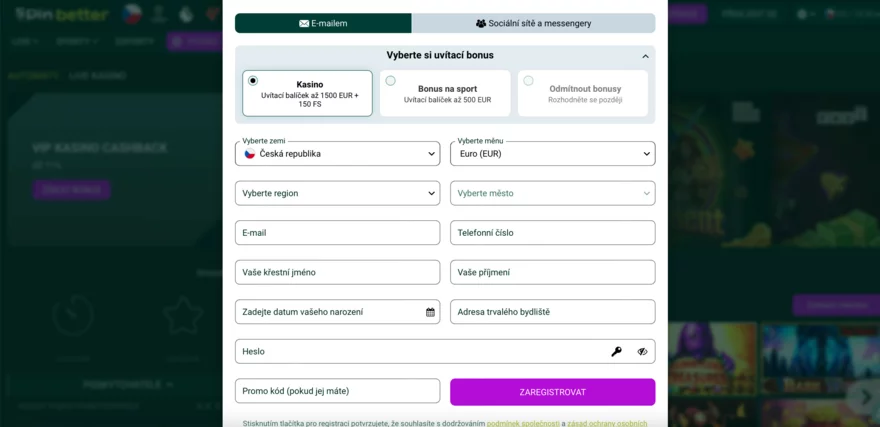Click the Czech flag in country selector
This screenshot has width=880, height=427.
(x=250, y=154)
